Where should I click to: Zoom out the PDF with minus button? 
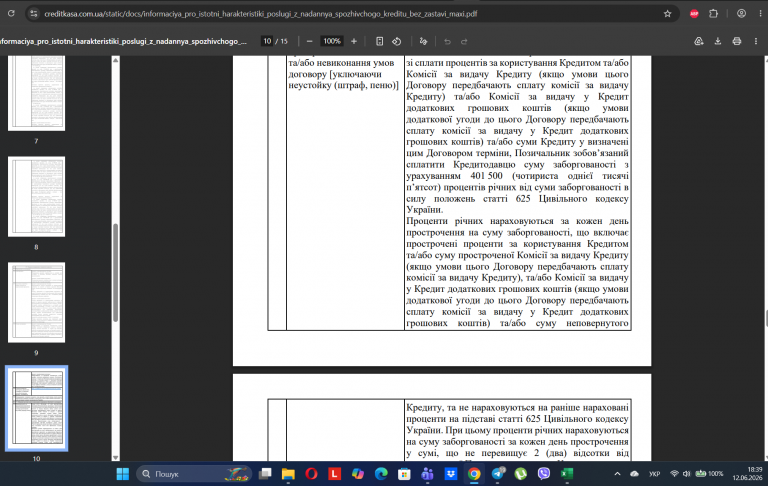(310, 41)
